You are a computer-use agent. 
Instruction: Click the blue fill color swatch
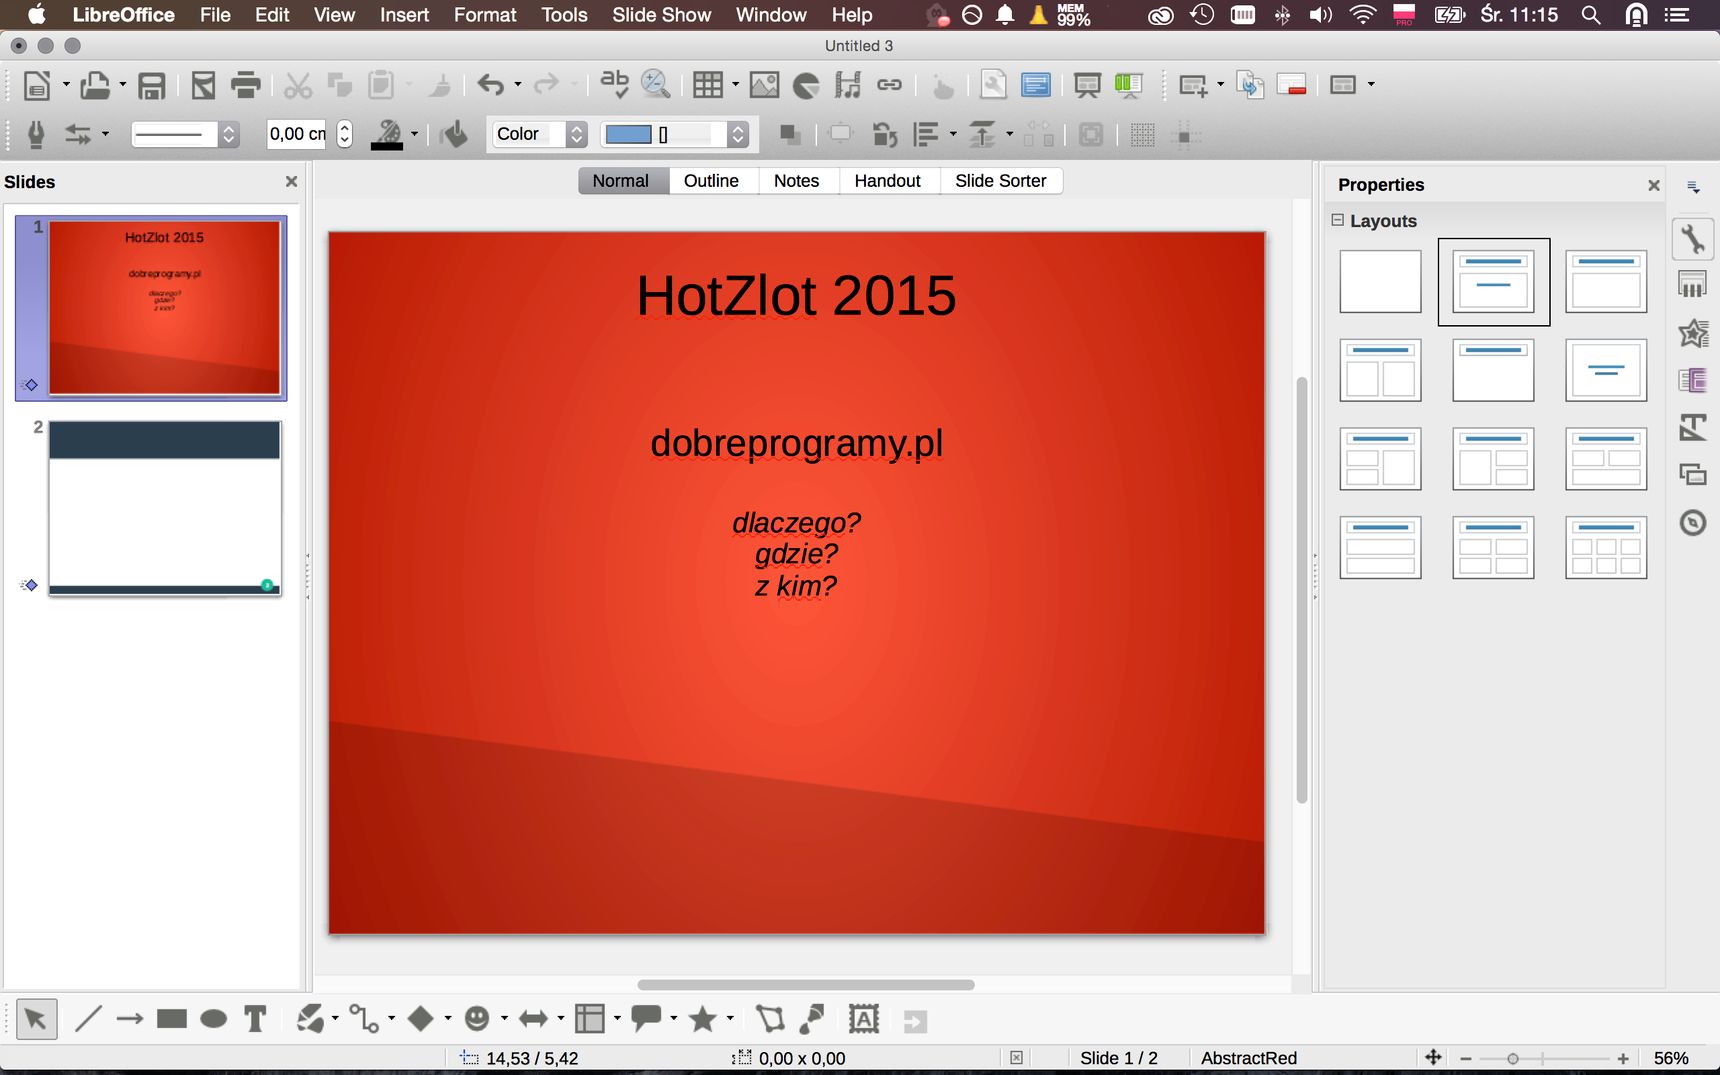(628, 134)
